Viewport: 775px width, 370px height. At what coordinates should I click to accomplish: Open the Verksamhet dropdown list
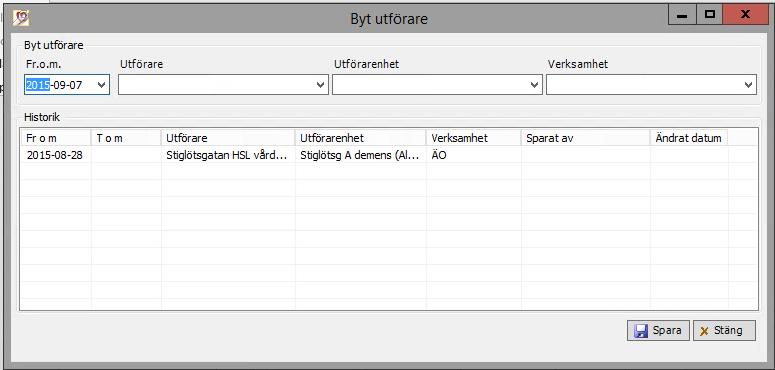(x=748, y=84)
